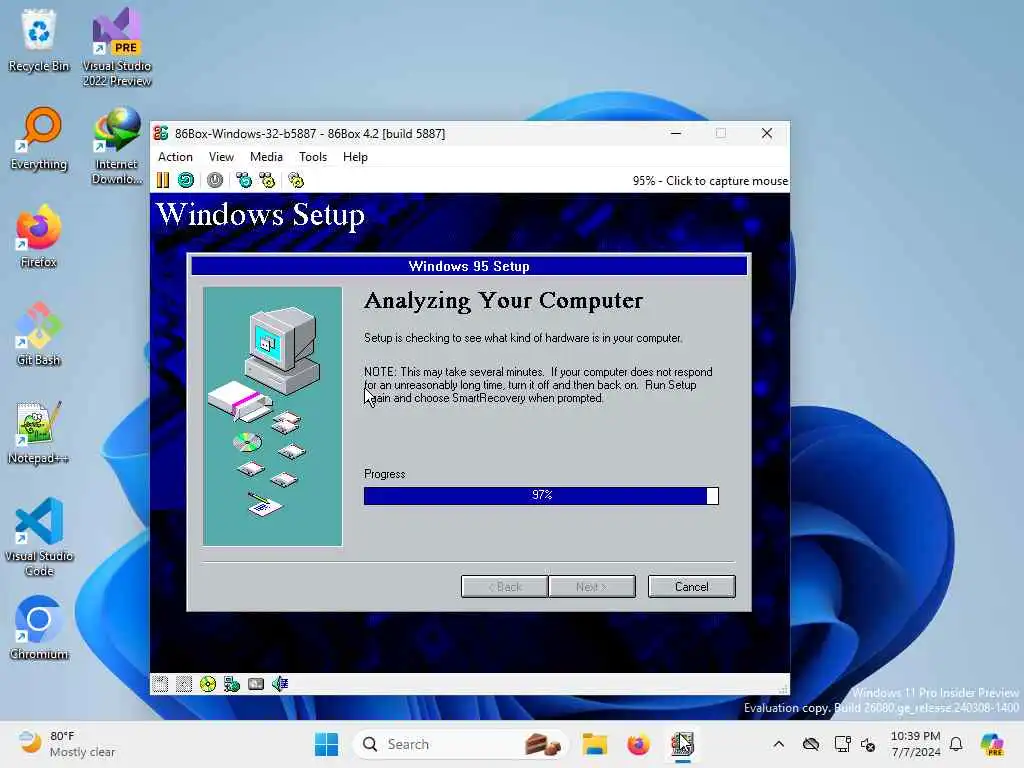Close the 86Box window
1024x768 pixels.
coord(767,133)
